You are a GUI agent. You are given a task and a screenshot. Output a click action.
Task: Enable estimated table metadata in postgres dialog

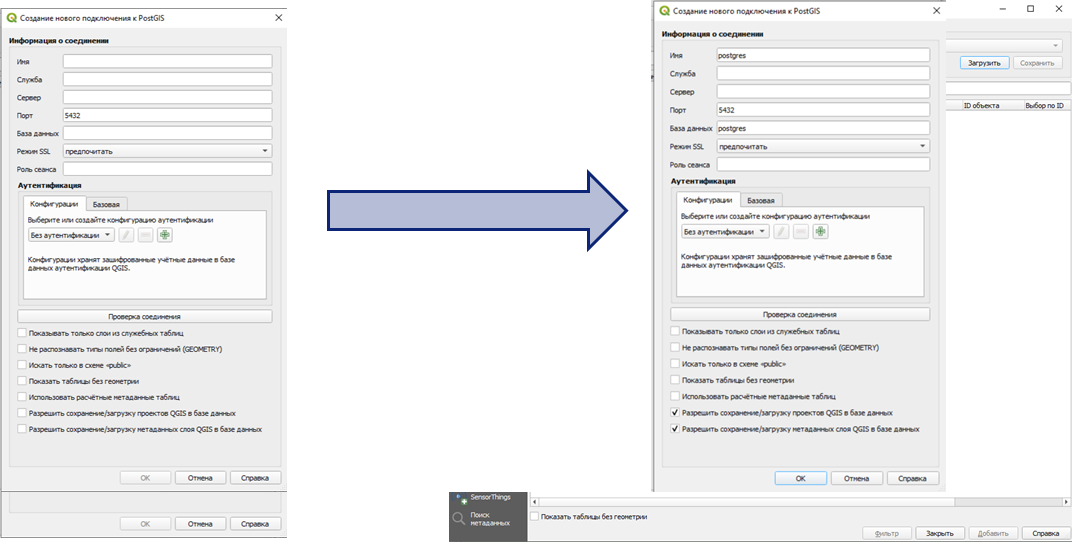pos(675,396)
